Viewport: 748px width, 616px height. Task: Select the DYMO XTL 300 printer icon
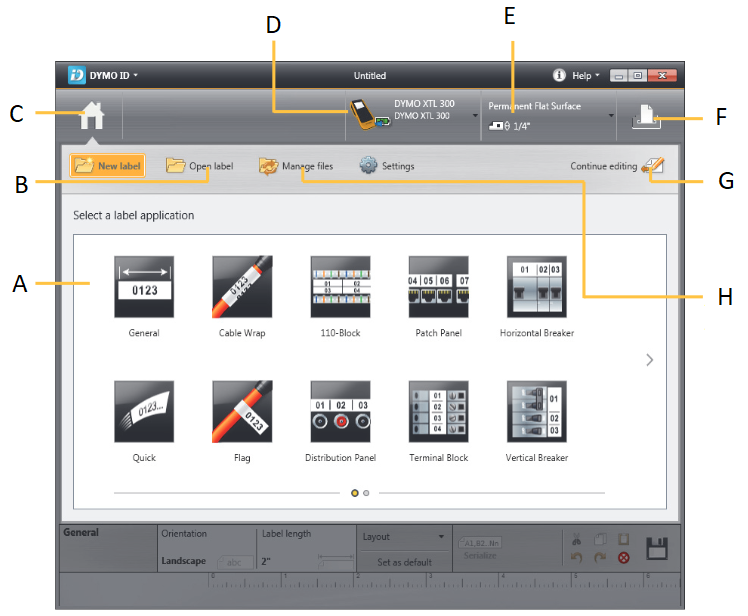(370, 115)
